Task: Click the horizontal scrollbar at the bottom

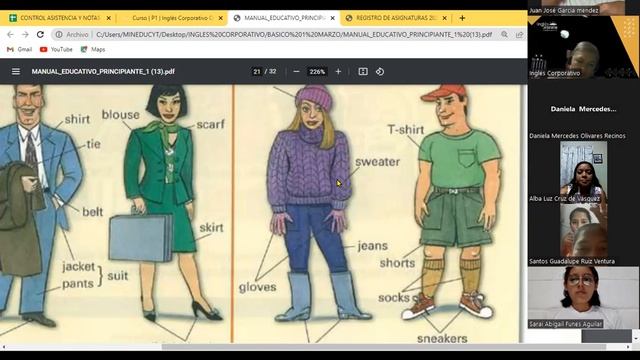Action: click(x=384, y=347)
